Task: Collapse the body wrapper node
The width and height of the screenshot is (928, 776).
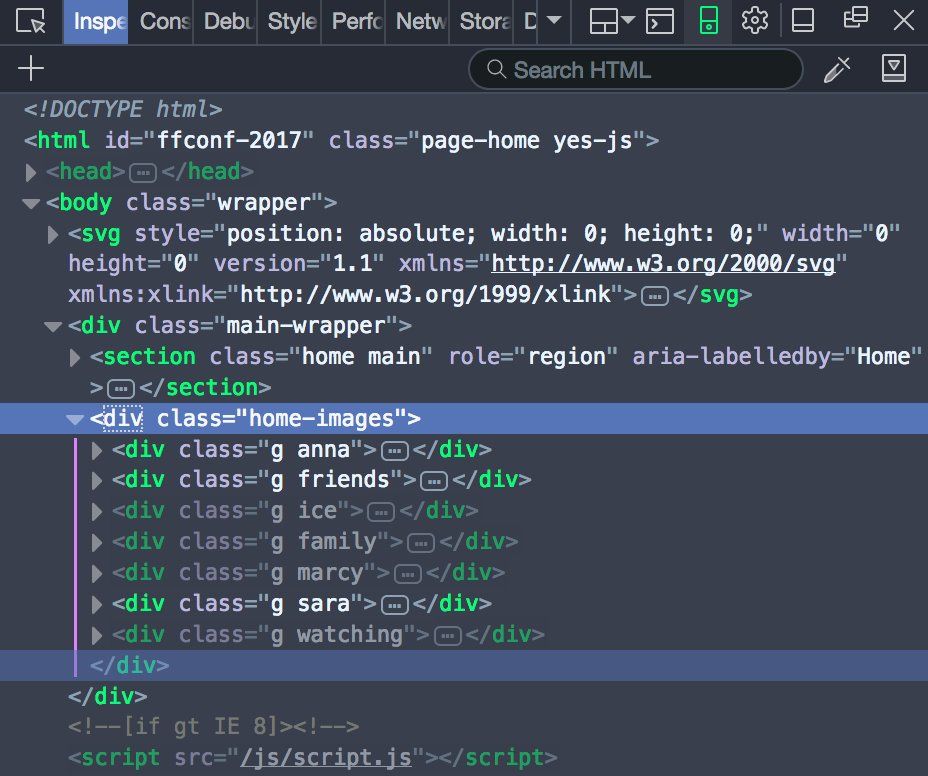Action: (31, 204)
